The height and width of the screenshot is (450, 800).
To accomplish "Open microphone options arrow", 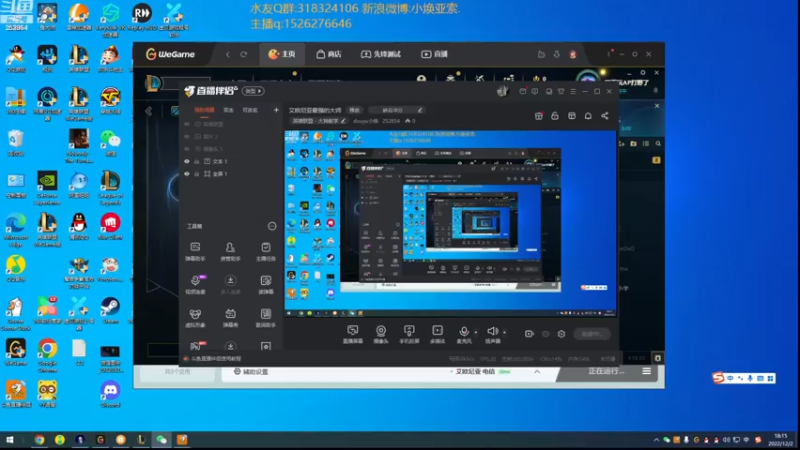I will pos(476,332).
